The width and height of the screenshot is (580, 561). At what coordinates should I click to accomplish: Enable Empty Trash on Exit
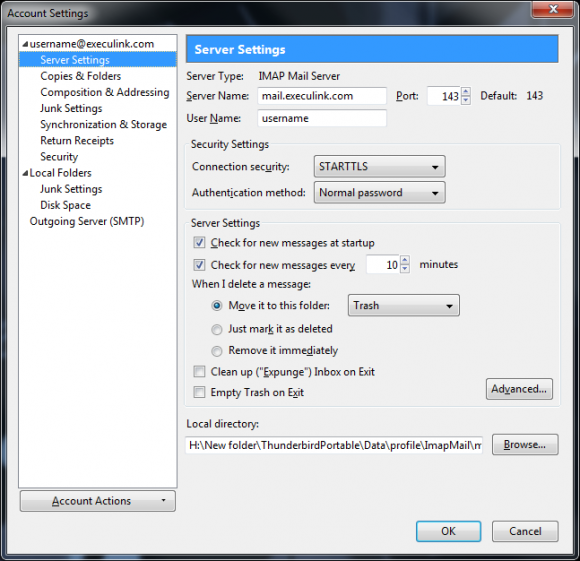coord(199,392)
